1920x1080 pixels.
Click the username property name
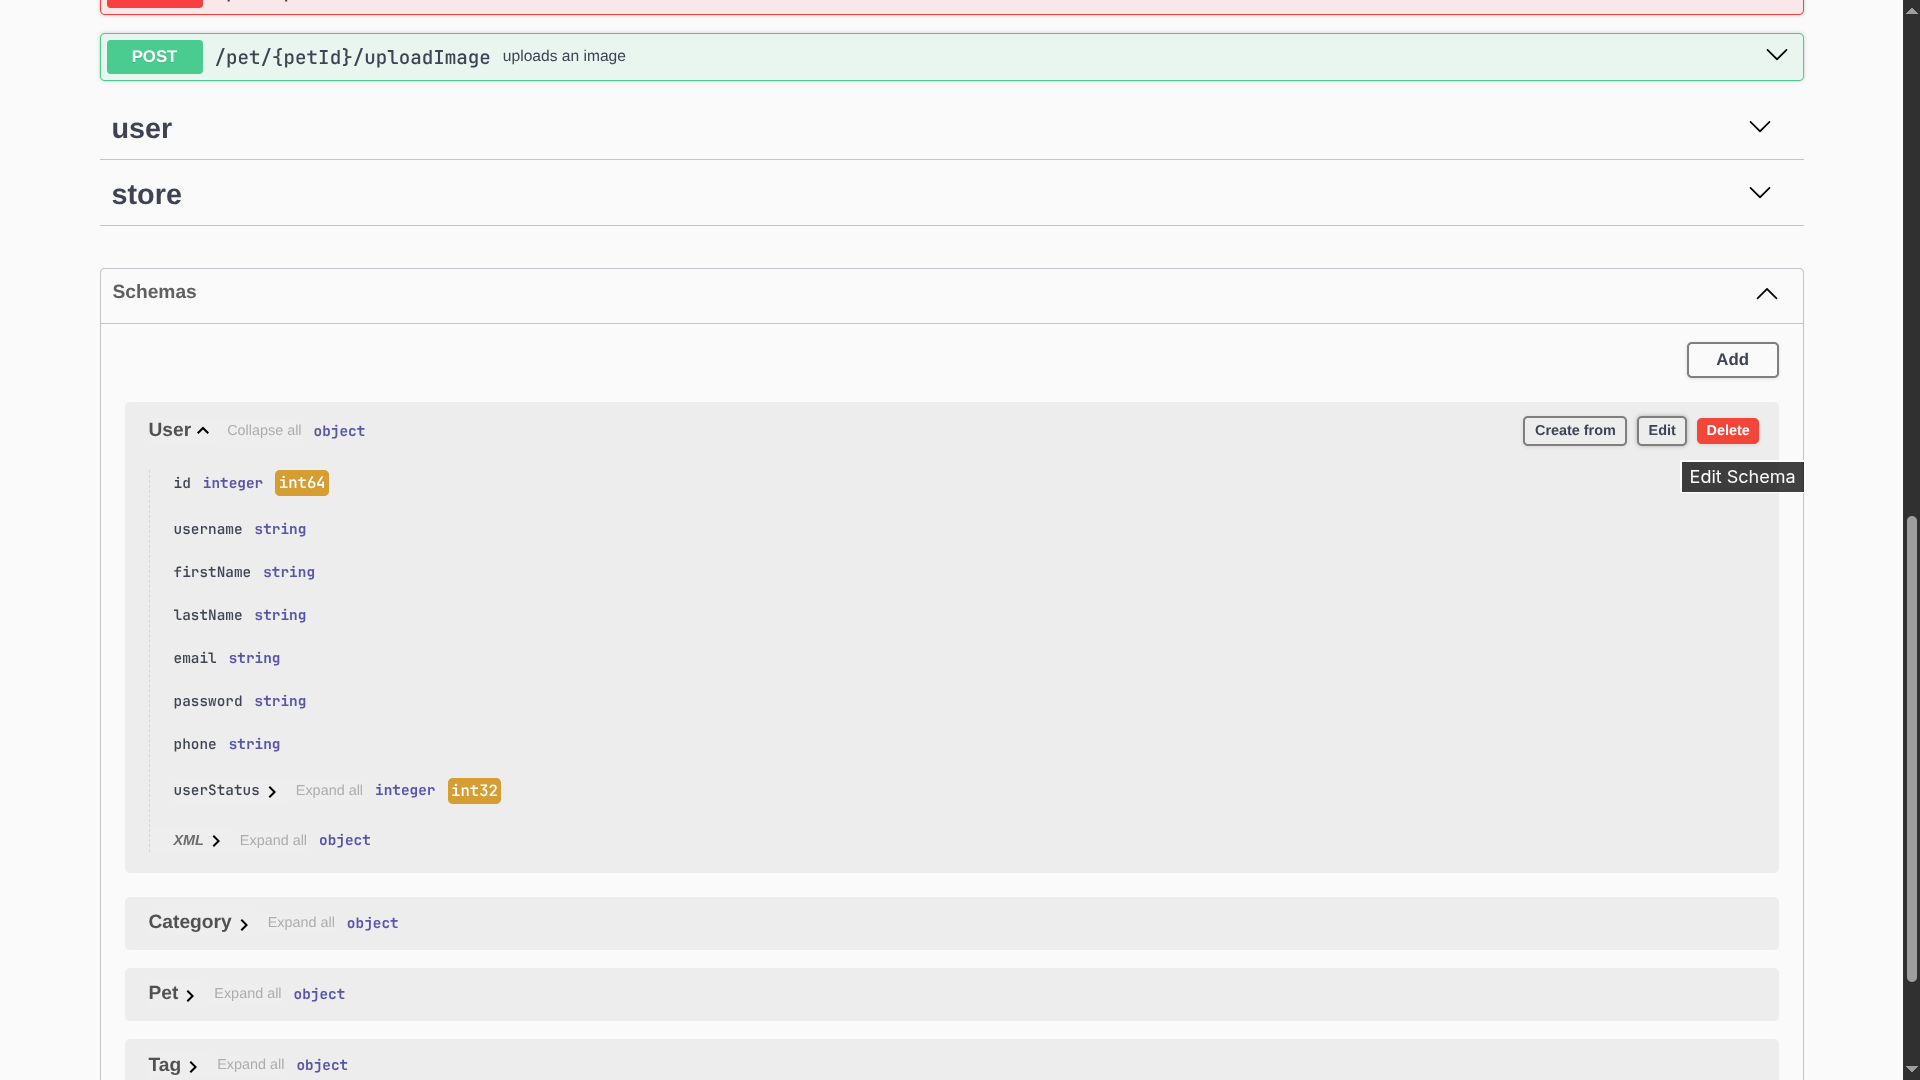[207, 529]
